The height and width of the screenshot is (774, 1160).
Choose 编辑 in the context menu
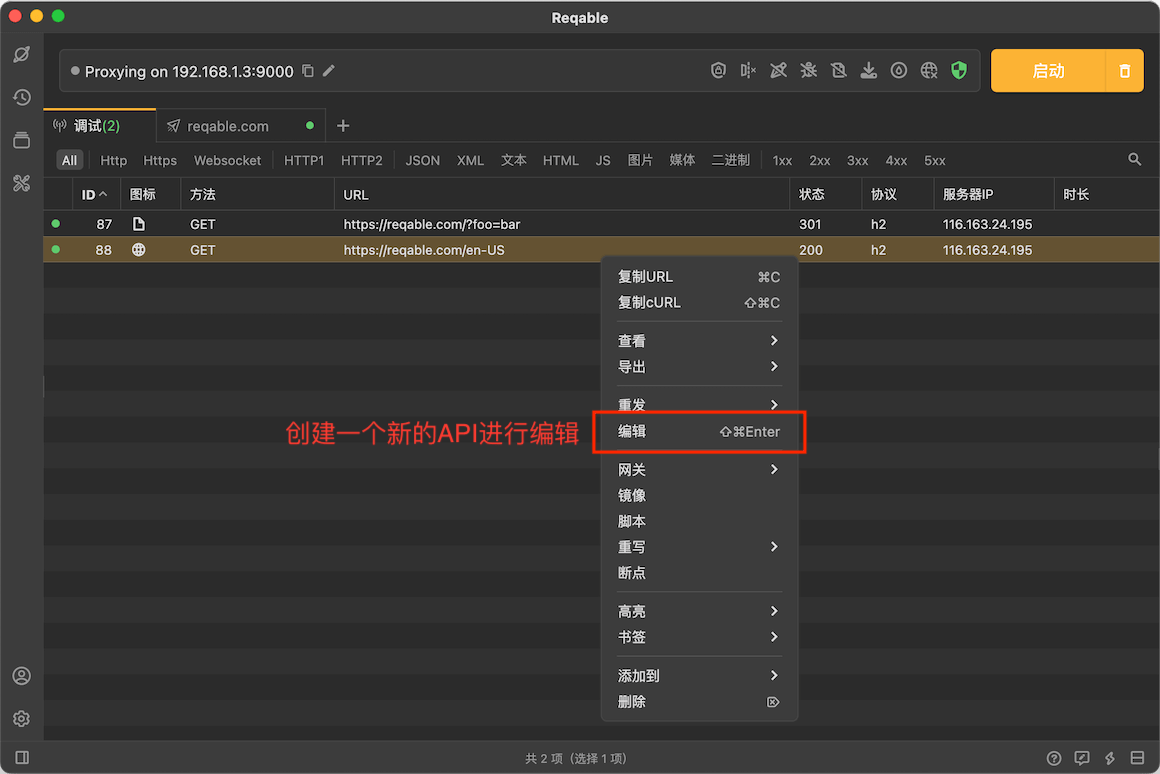(x=699, y=431)
